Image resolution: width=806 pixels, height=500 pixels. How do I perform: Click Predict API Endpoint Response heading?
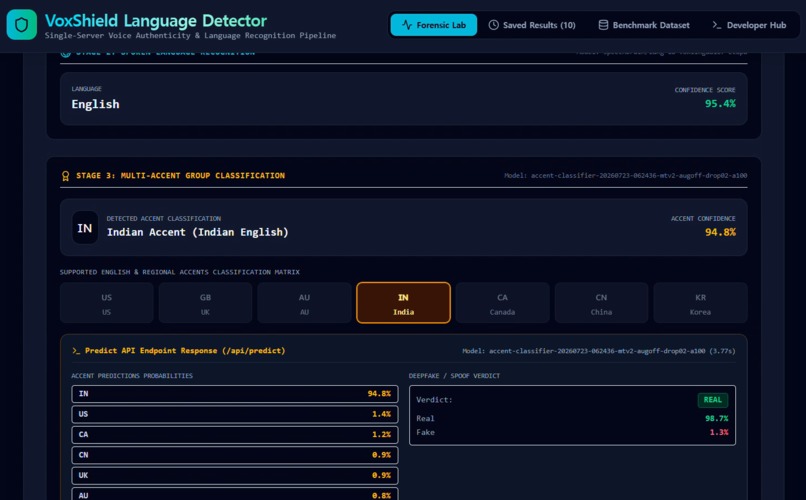click(x=185, y=350)
